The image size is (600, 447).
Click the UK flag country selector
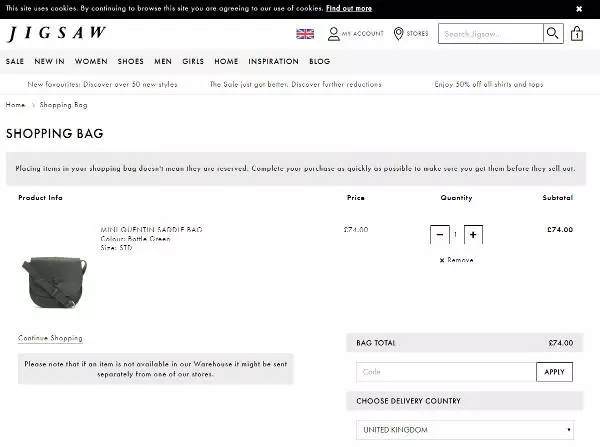coord(305,34)
